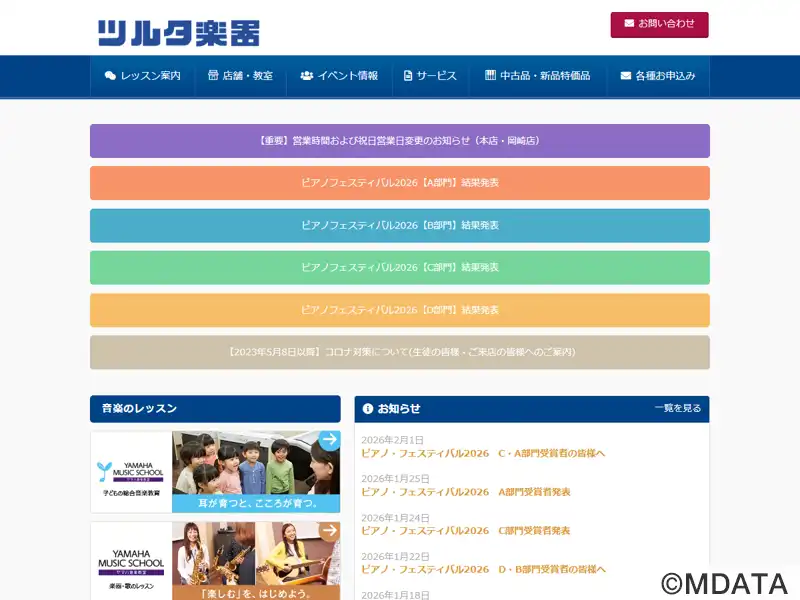This screenshot has width=800, height=600.
Task: Open news link A部門受賞者発表
Action: 466,492
